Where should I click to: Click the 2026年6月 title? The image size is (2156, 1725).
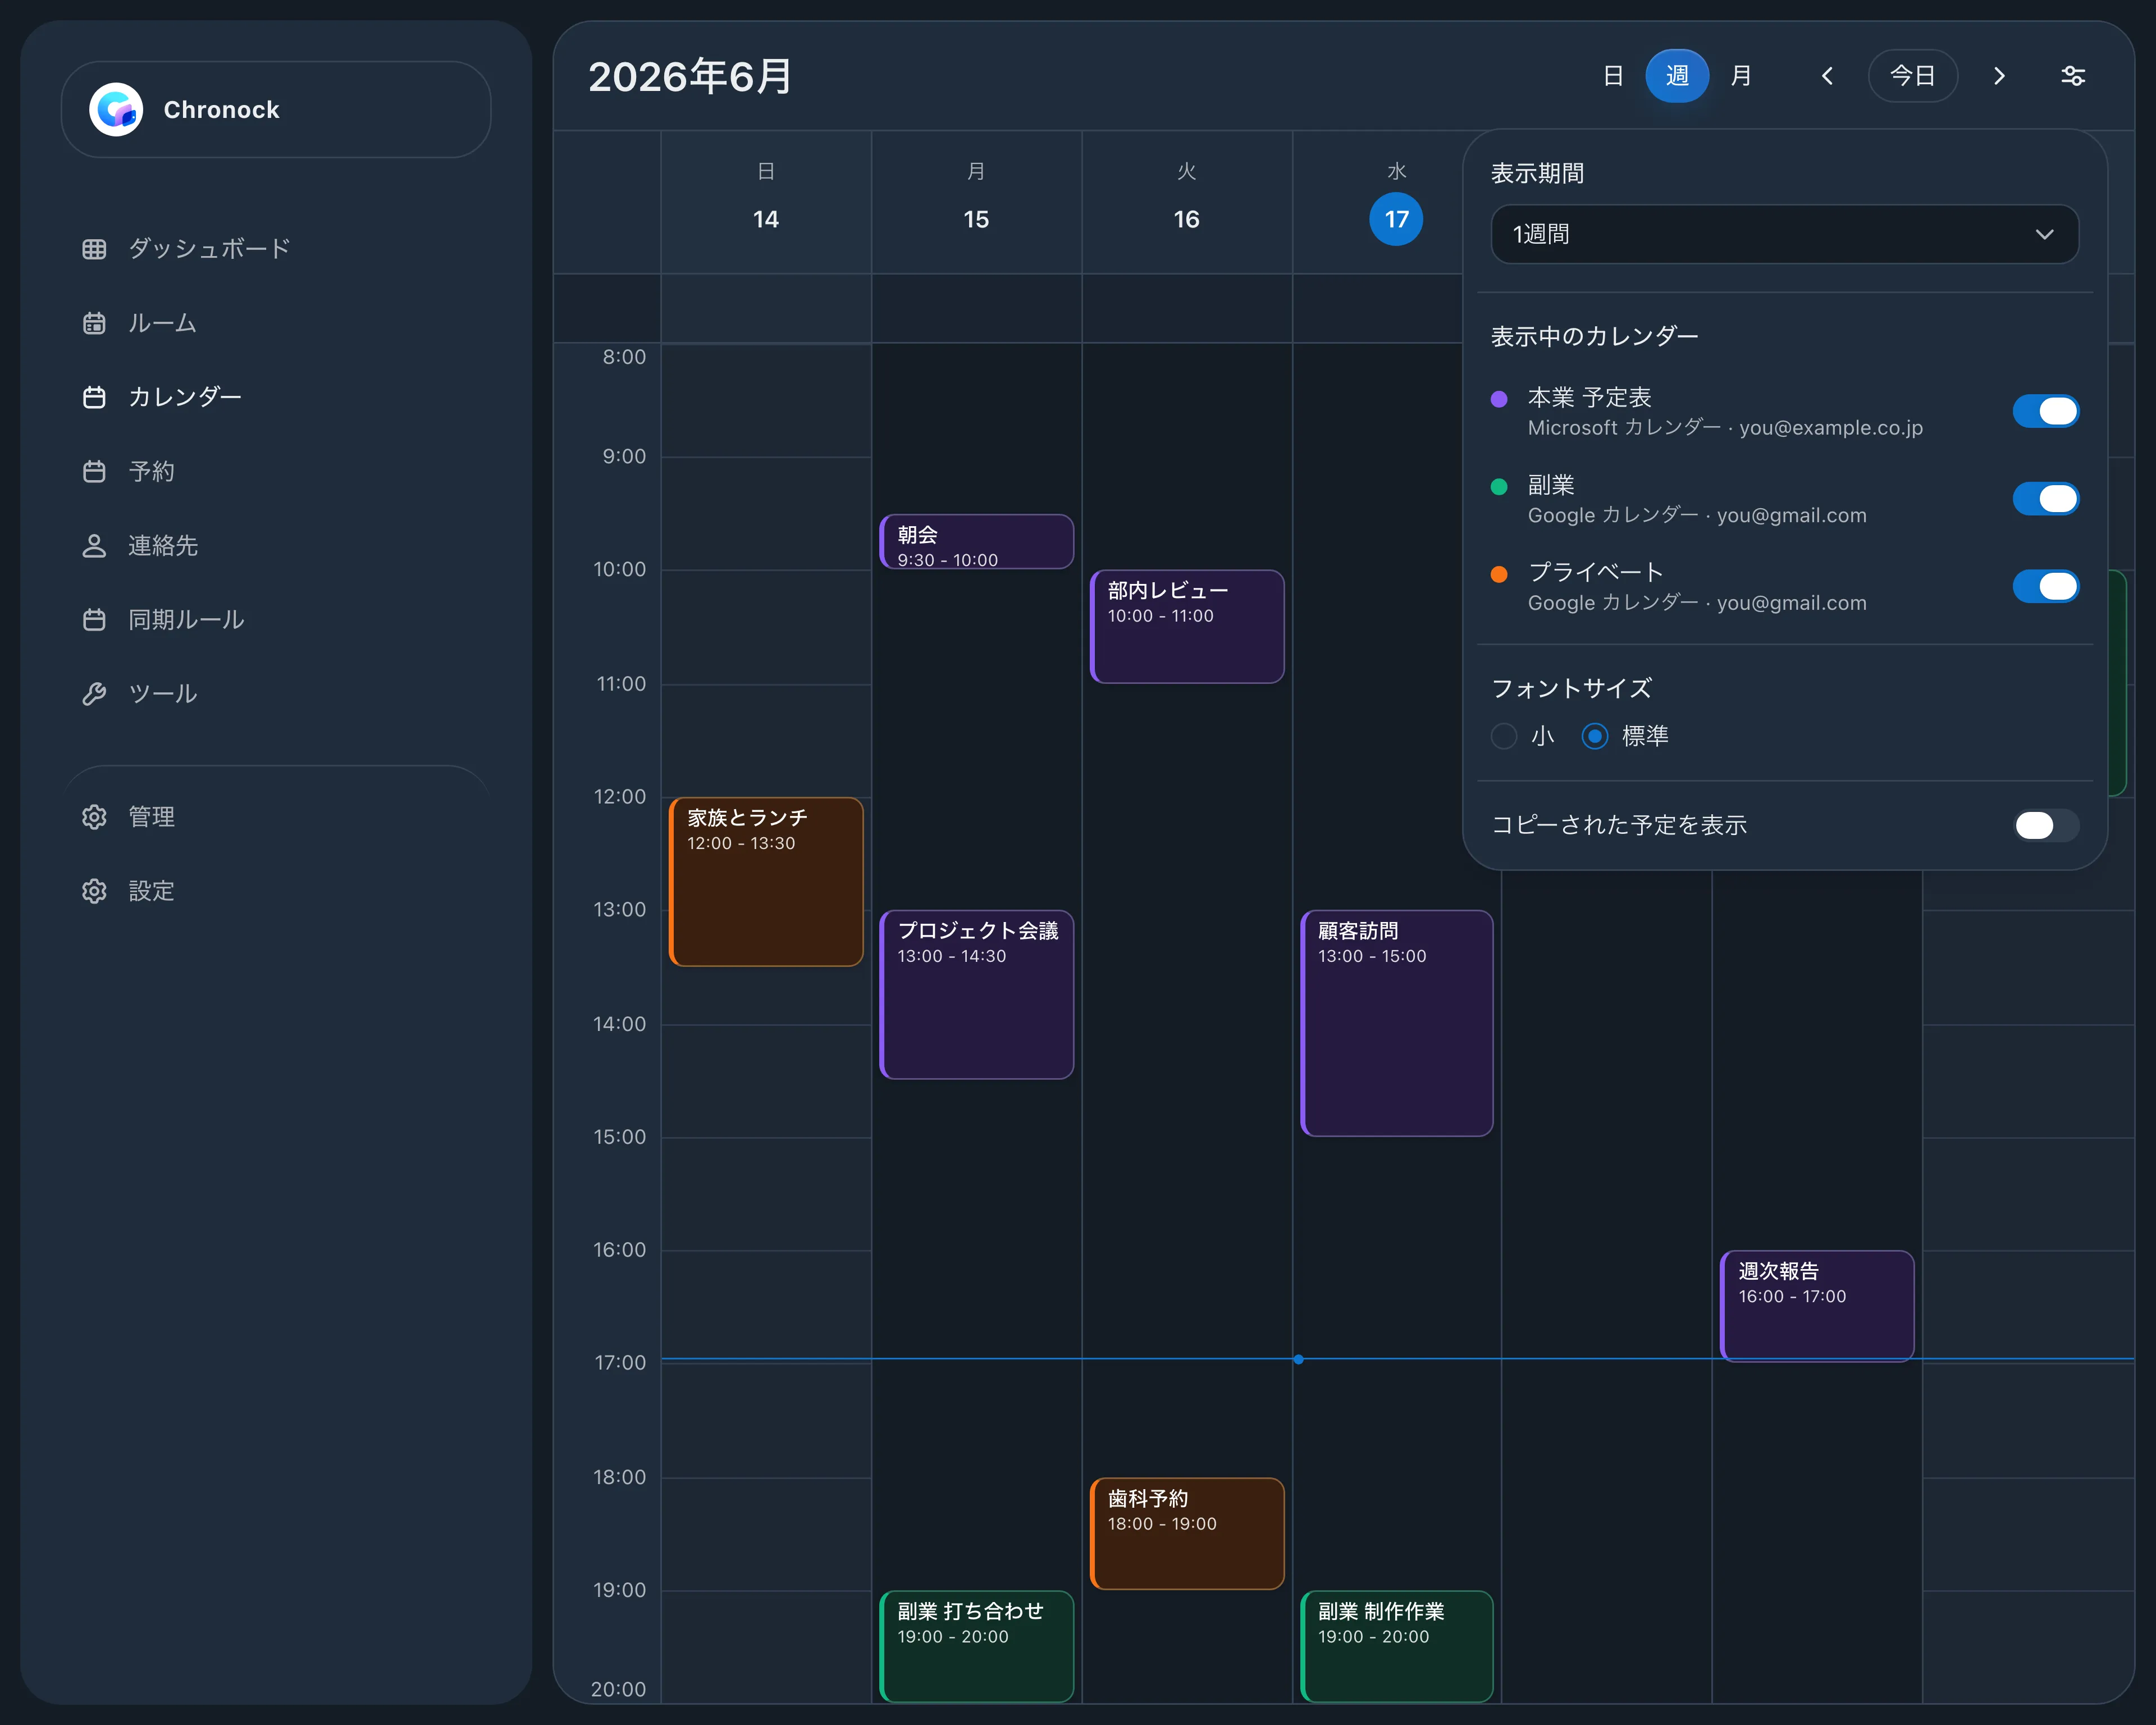690,77
